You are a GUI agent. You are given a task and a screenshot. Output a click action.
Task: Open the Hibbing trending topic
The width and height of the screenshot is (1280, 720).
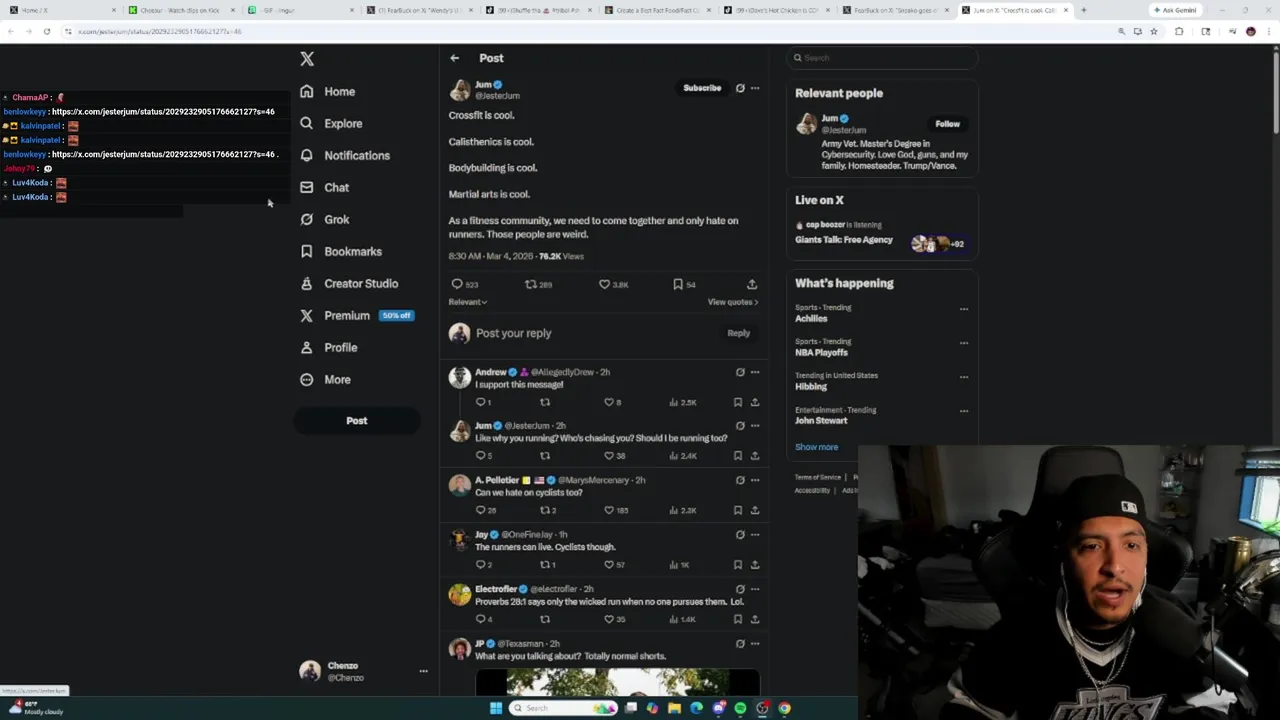[x=811, y=387]
